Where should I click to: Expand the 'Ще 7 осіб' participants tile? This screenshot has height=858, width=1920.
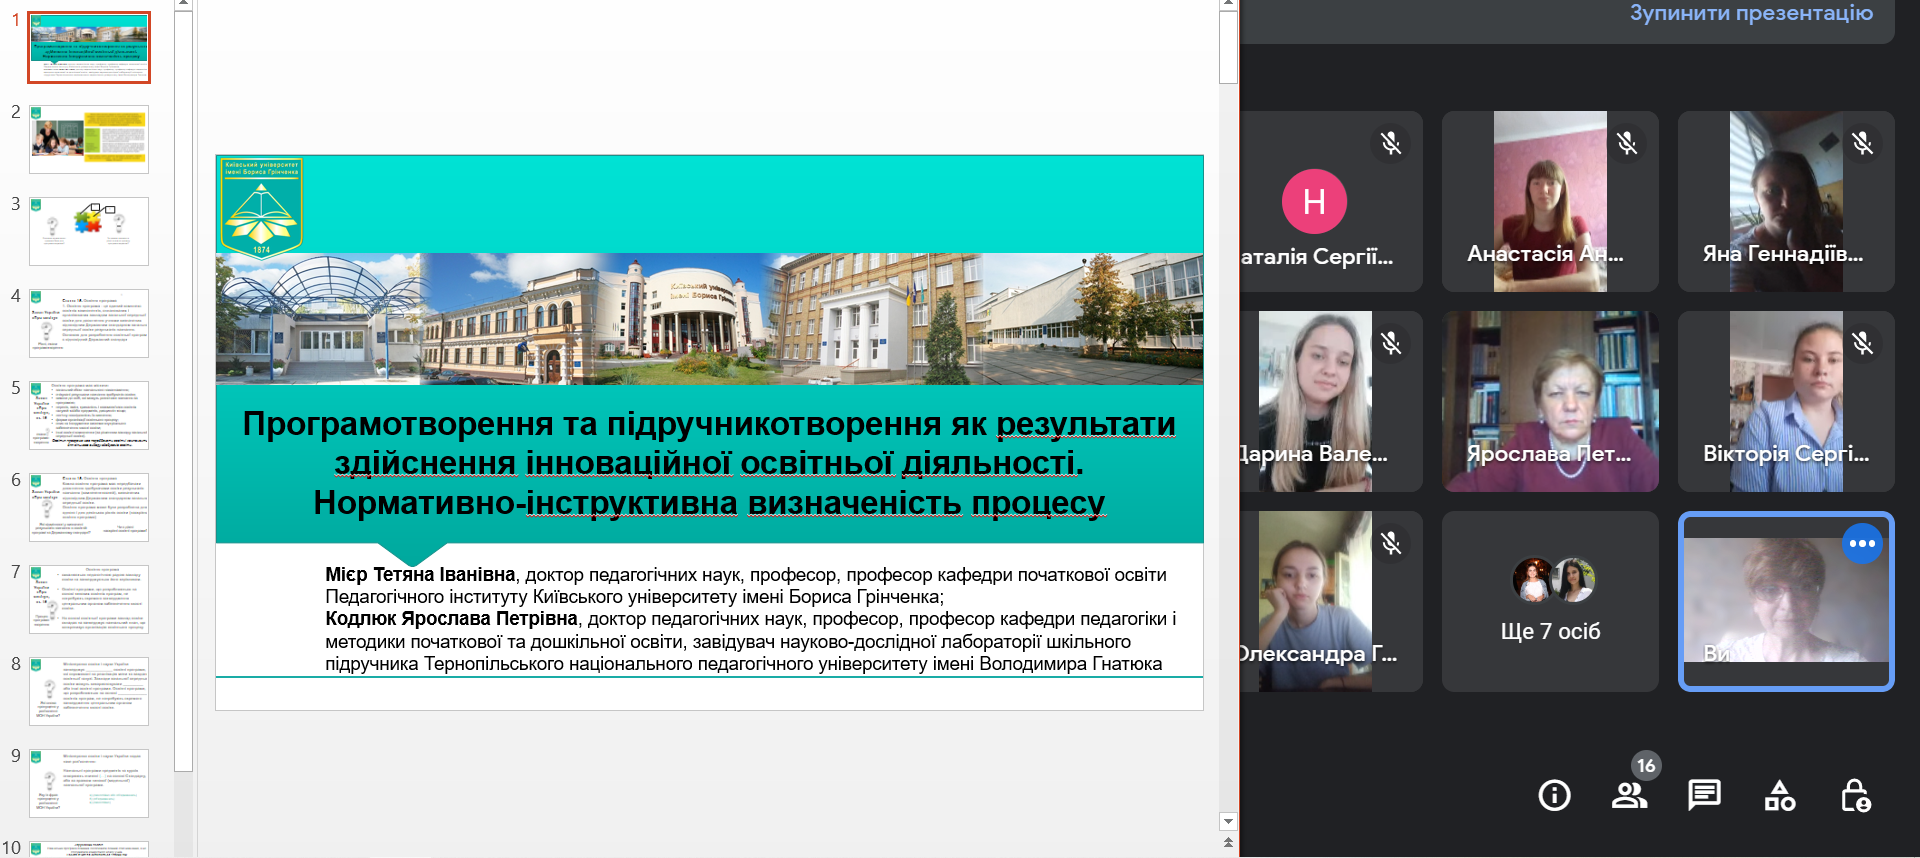point(1550,602)
